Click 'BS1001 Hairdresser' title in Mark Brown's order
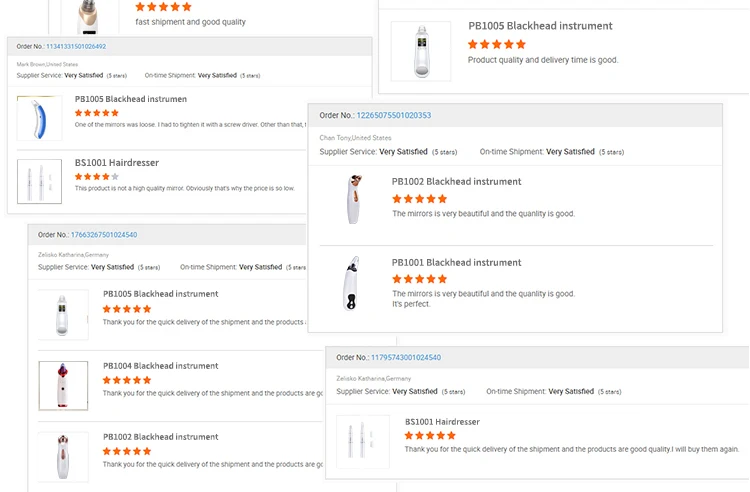 [x=116, y=163]
